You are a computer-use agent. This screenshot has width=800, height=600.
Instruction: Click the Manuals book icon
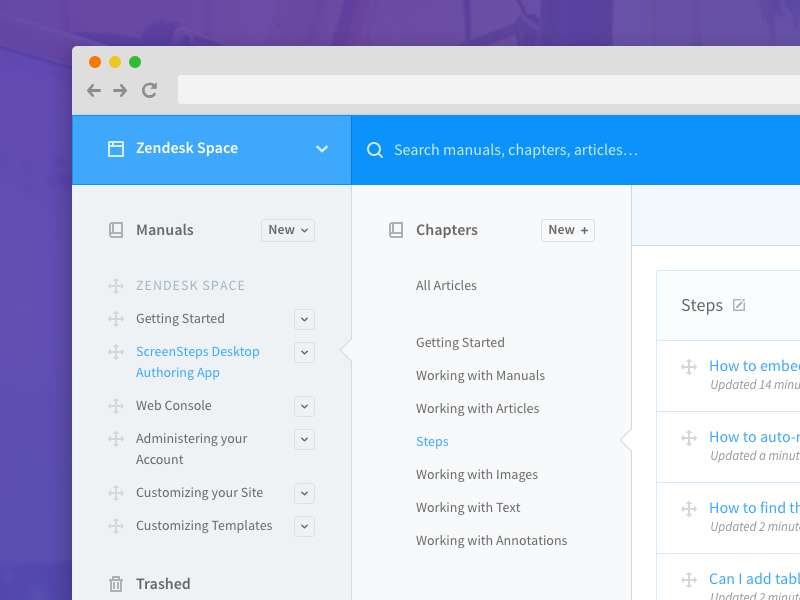point(116,230)
